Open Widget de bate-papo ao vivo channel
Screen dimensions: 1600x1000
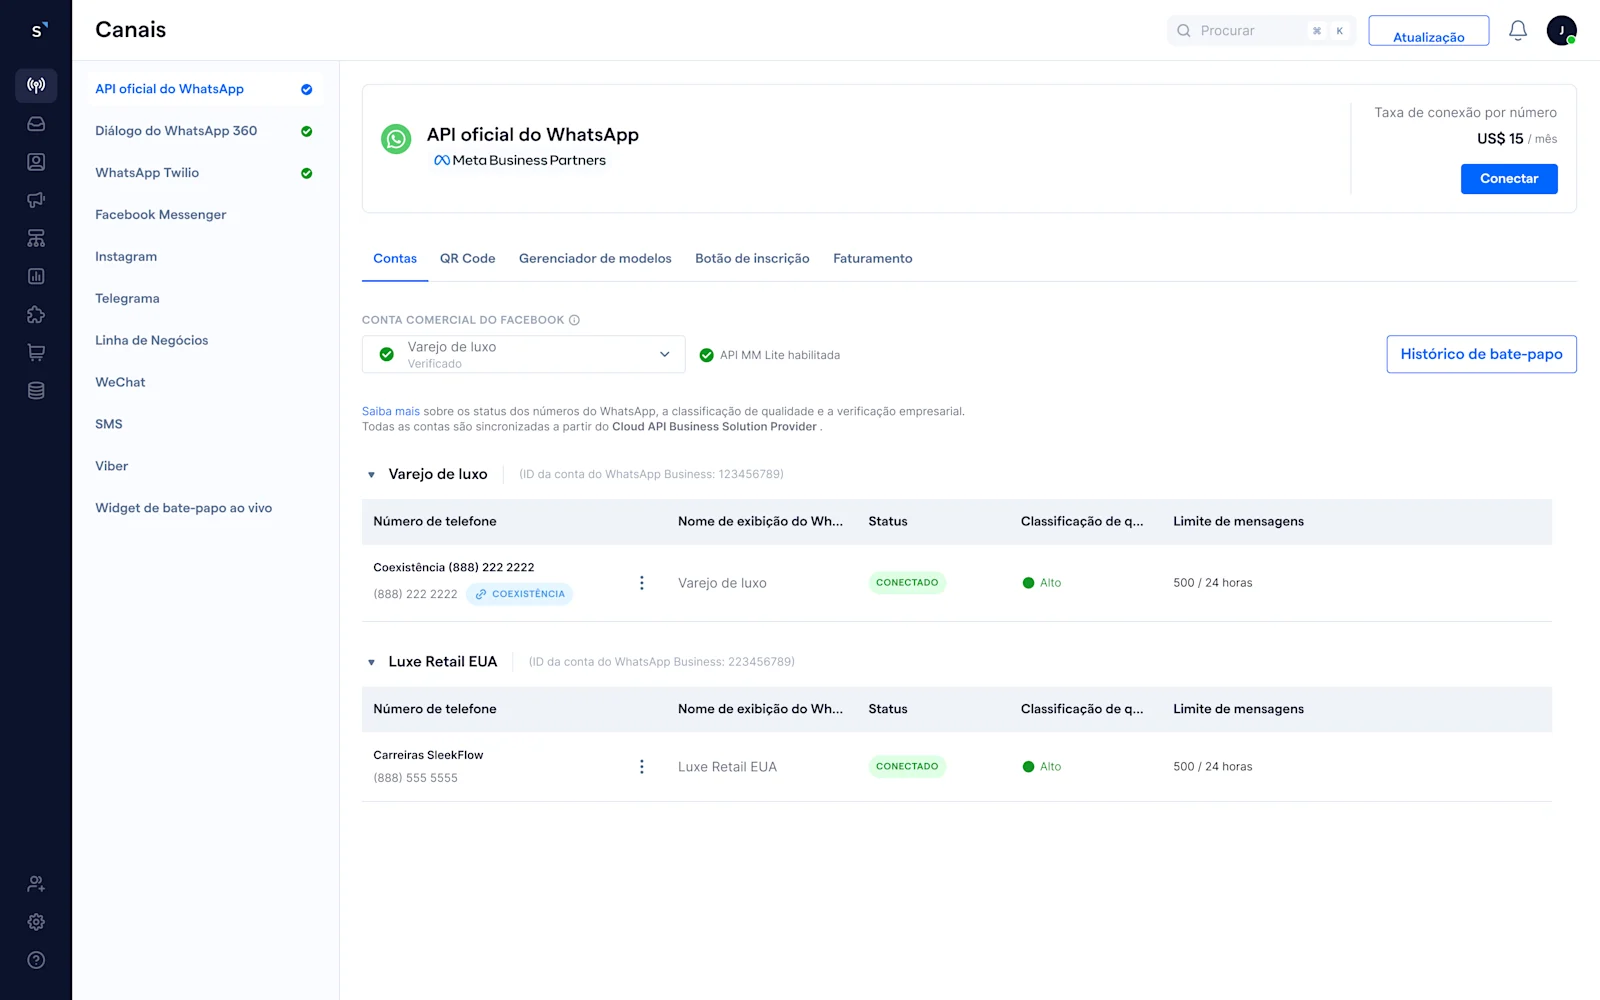tap(204, 509)
